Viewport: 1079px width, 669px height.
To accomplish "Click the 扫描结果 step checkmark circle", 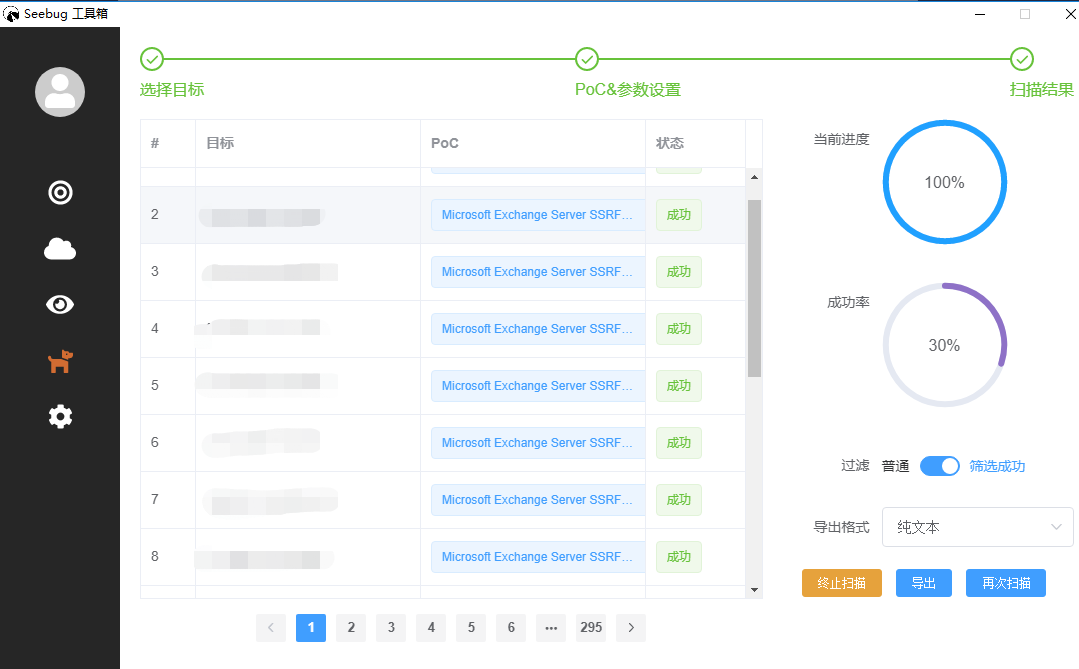I will [x=1022, y=59].
